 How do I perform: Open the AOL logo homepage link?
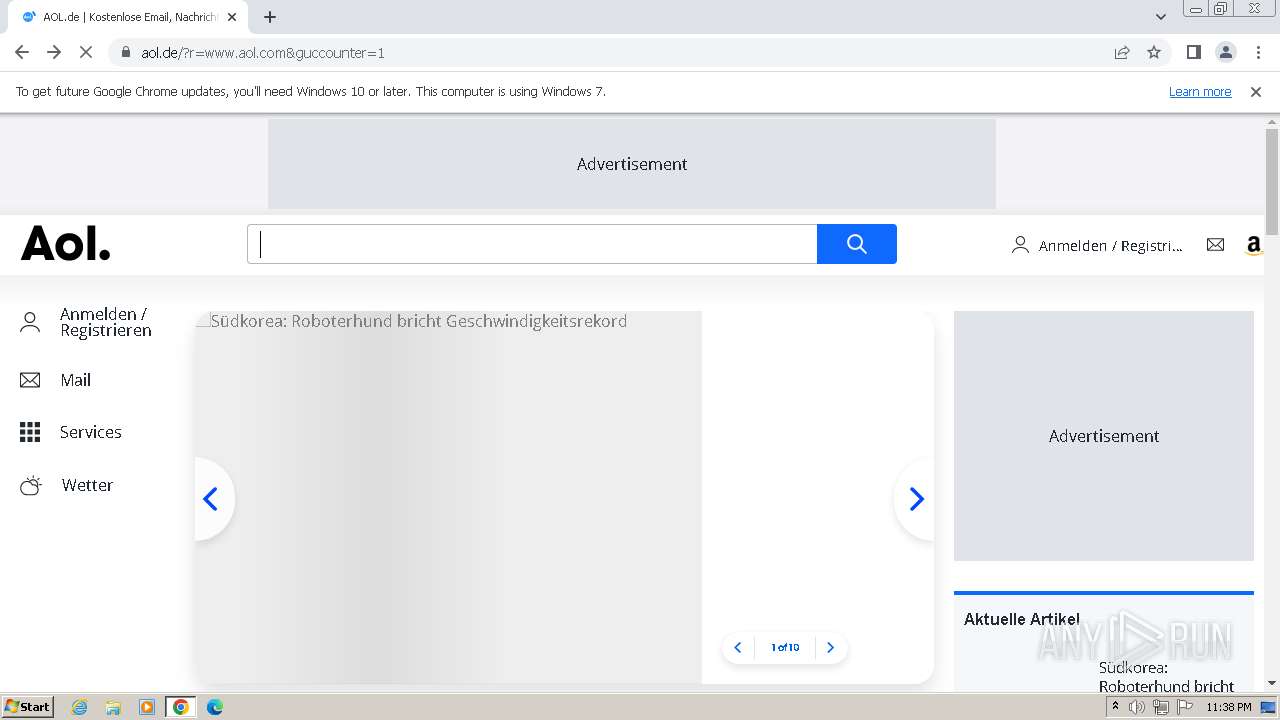[66, 244]
